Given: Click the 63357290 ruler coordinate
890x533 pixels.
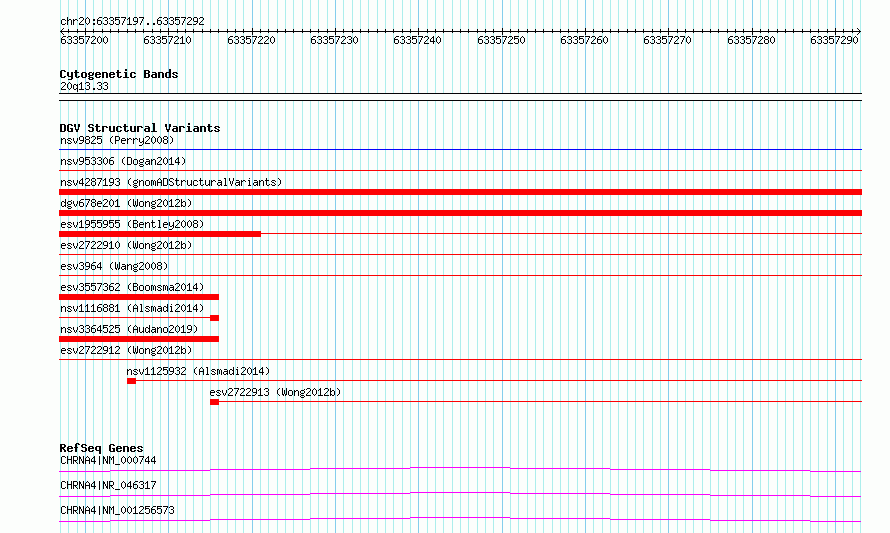Looking at the screenshot, I should tap(834, 40).
